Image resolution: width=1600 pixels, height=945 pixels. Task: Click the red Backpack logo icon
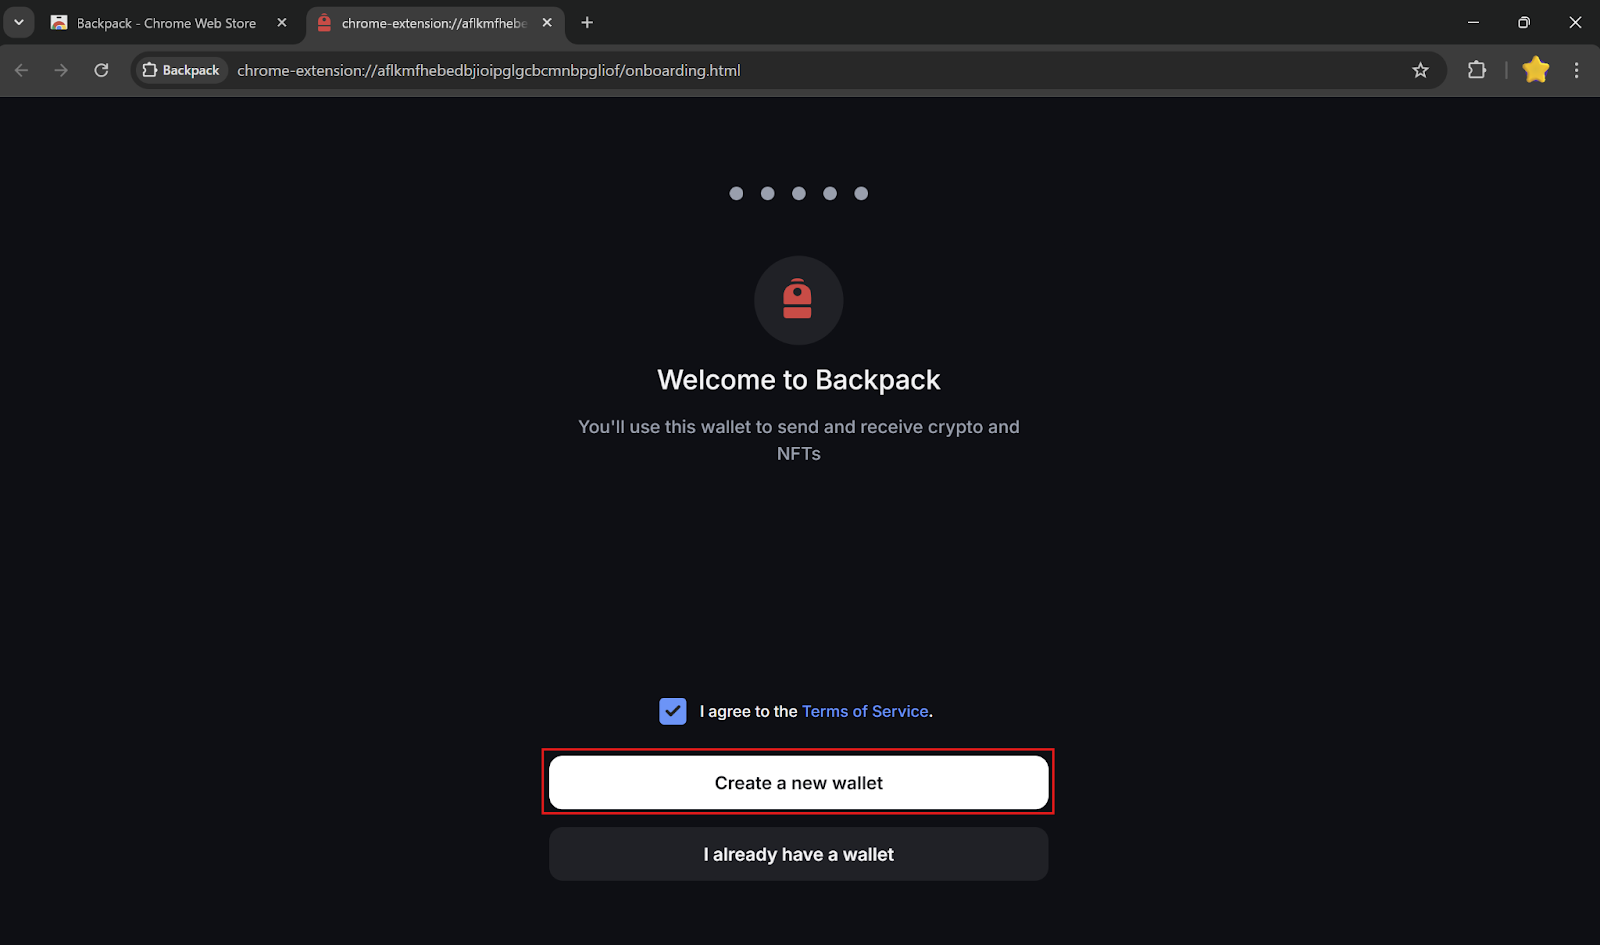[798, 300]
